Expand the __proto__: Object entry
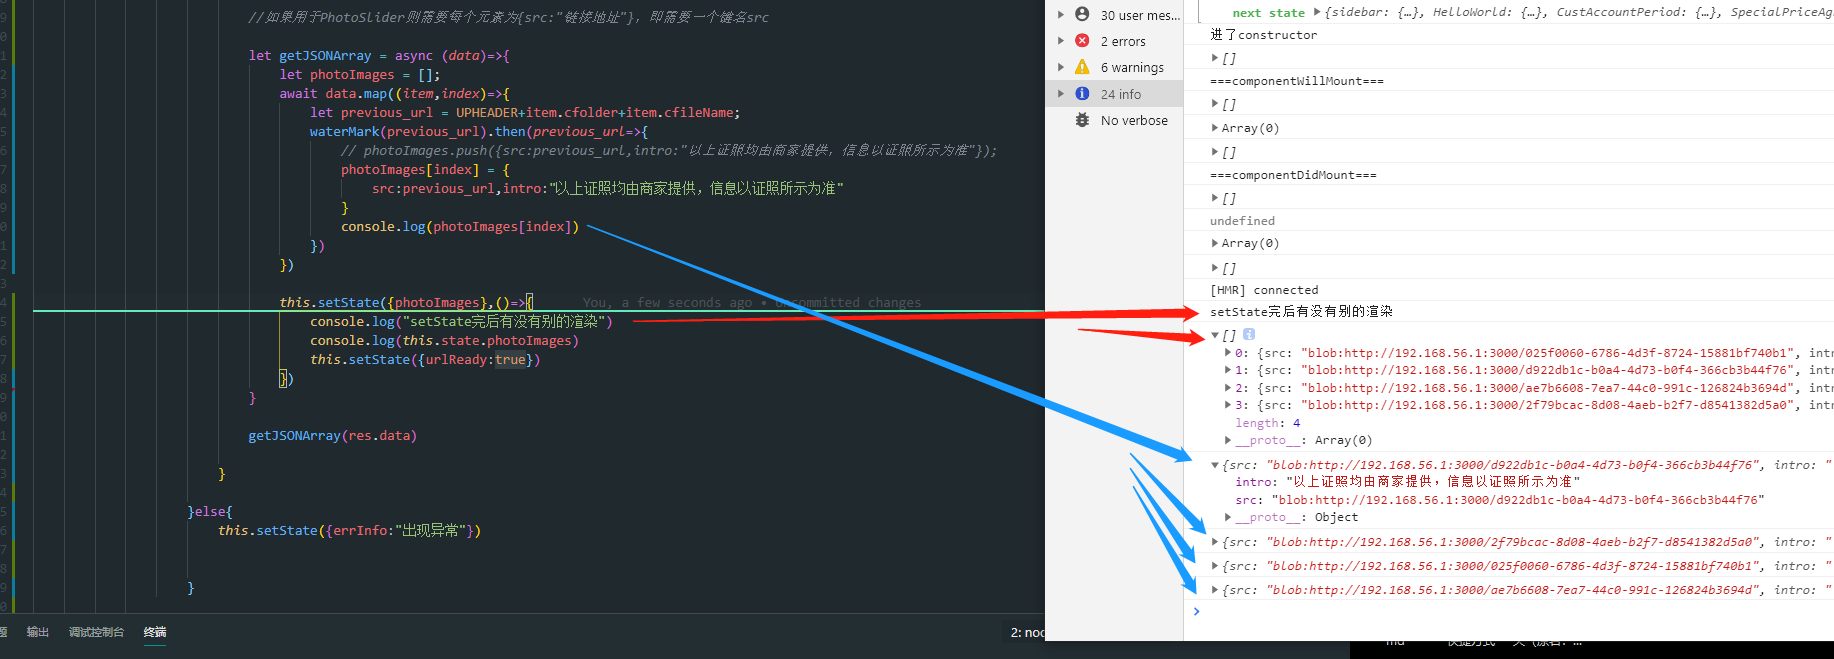The height and width of the screenshot is (659, 1834). [1228, 517]
